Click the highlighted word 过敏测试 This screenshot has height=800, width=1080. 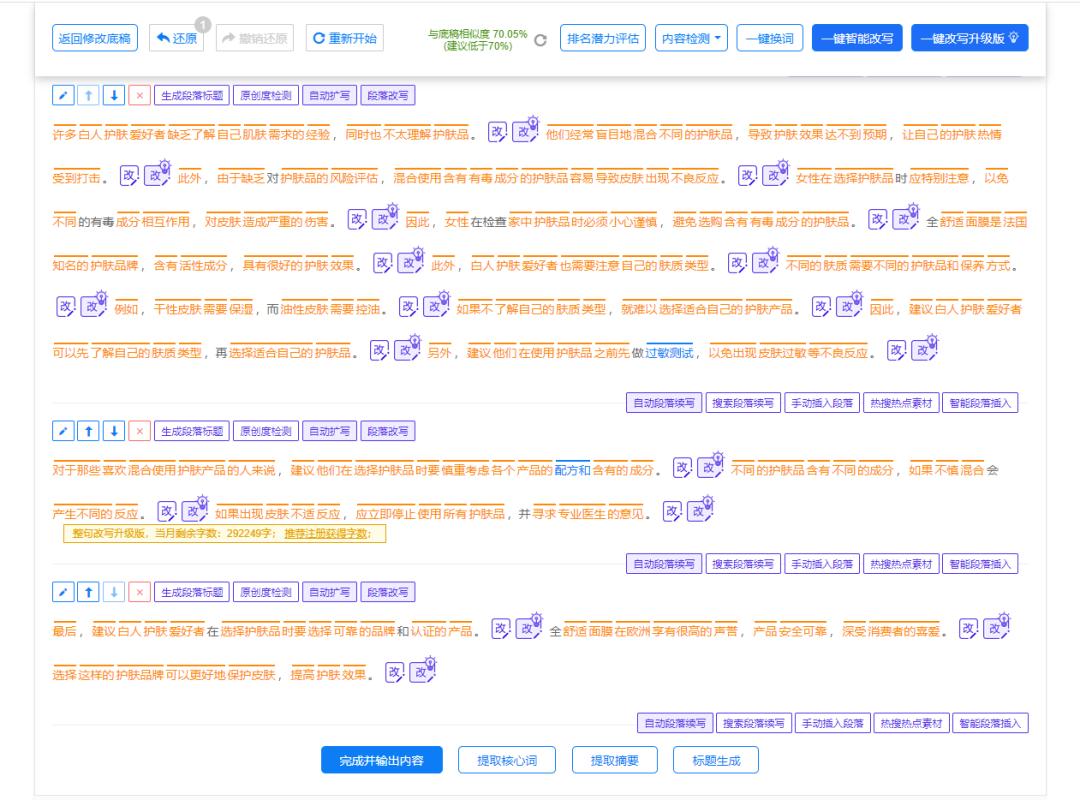[669, 353]
